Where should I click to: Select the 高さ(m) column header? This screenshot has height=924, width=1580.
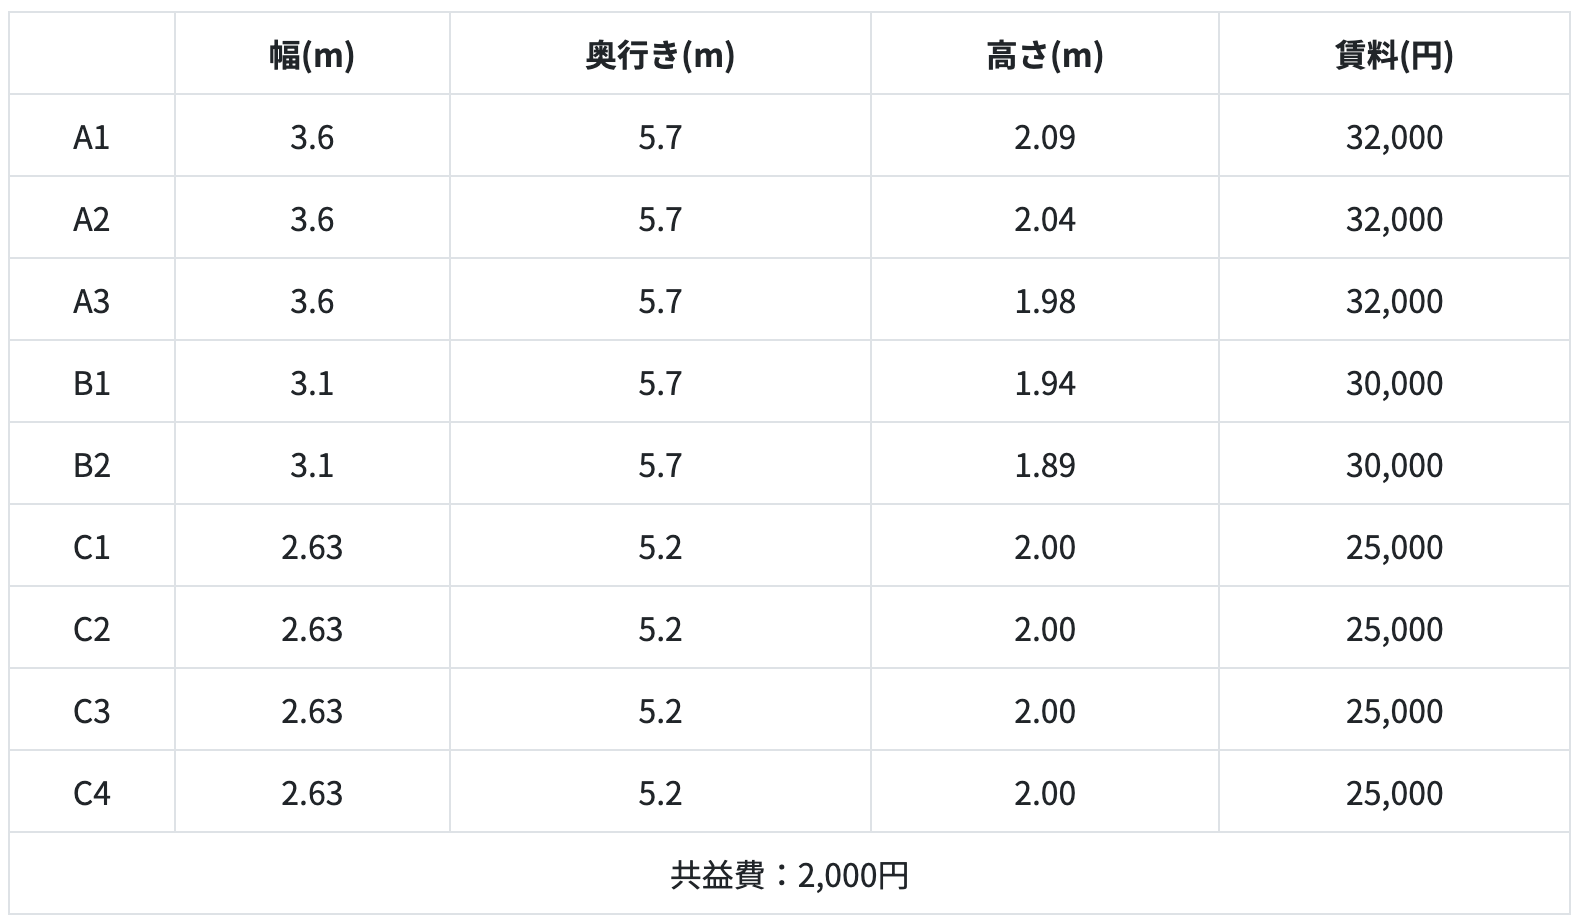pyautogui.click(x=1044, y=56)
